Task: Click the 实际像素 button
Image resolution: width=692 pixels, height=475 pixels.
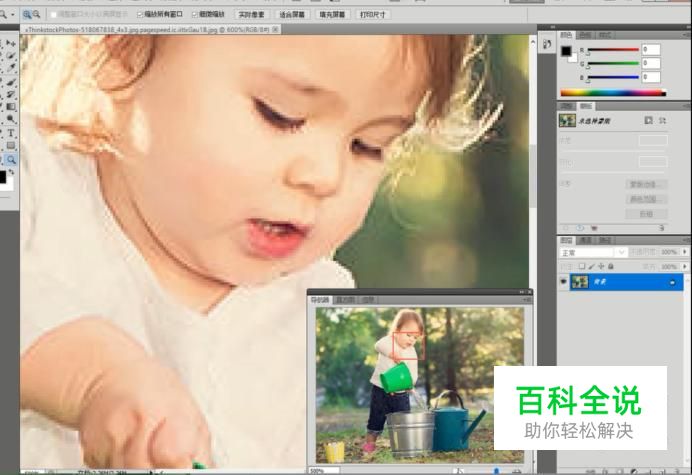Action: coord(251,15)
